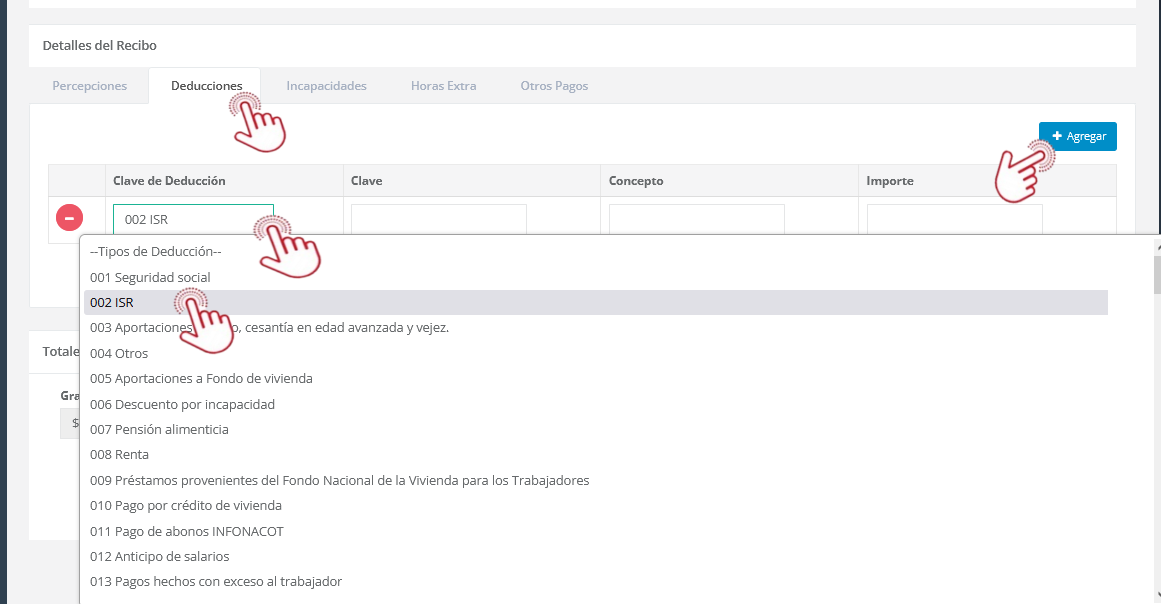
Task: Select 004 Otros deduction type
Action: click(119, 353)
